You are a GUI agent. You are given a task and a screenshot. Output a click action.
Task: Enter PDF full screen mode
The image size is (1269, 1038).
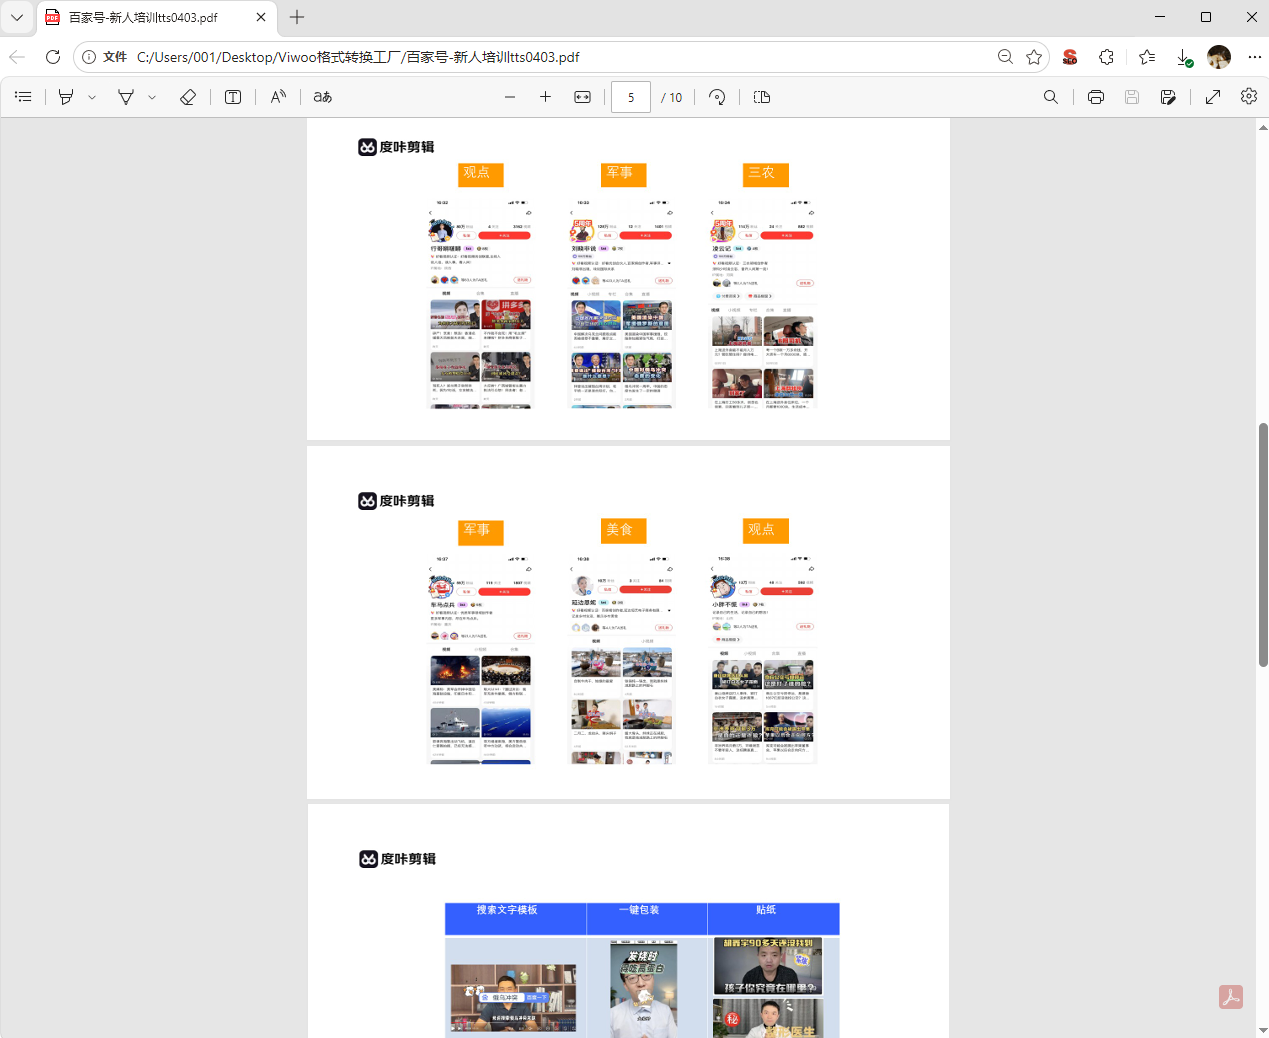1213,97
